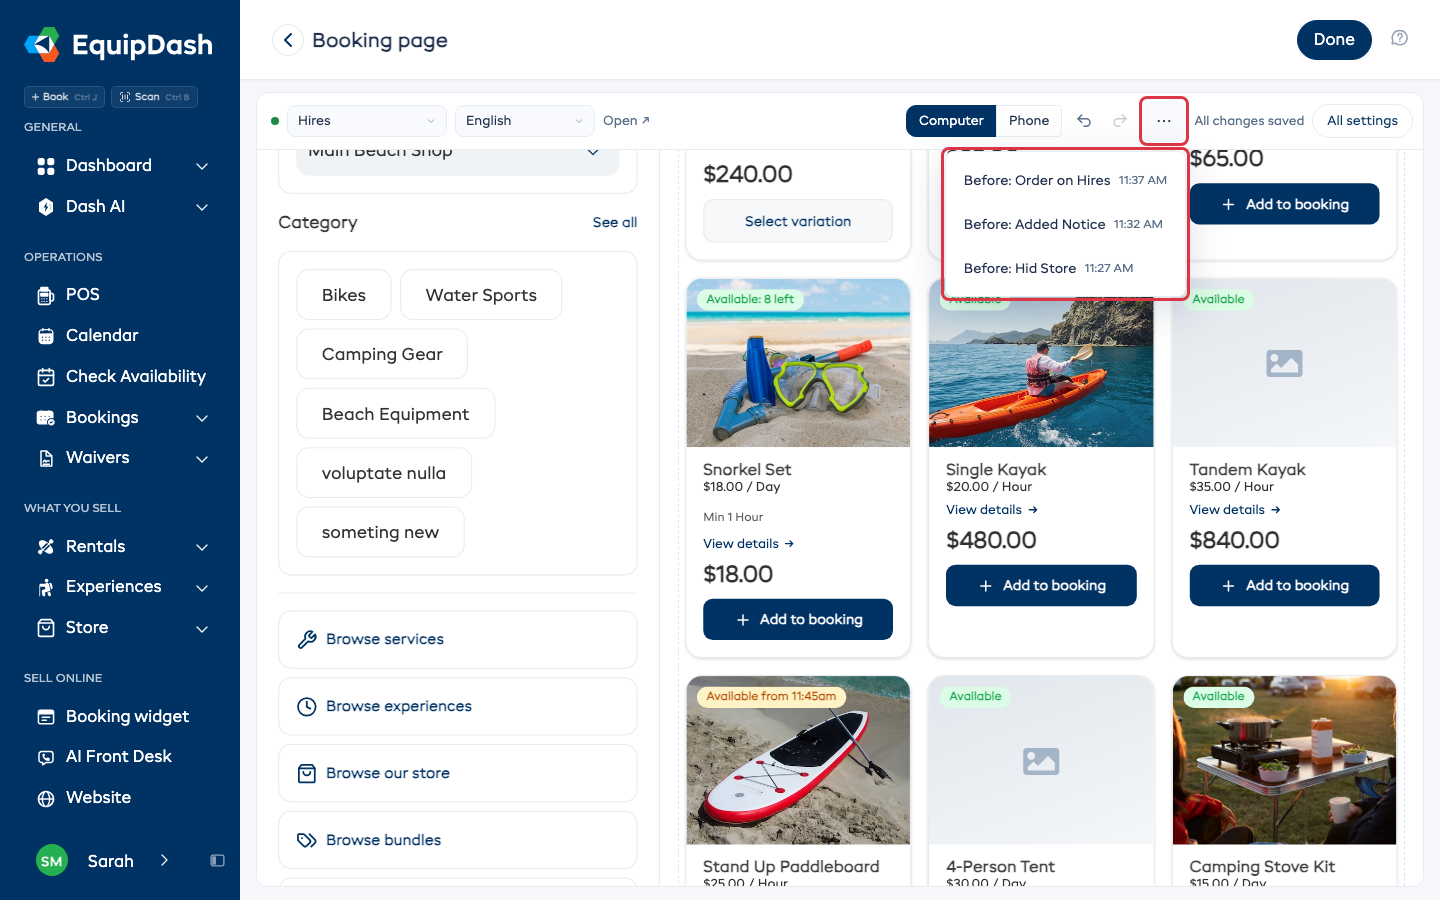Click the Snorkel Set photo
The height and width of the screenshot is (900, 1440).
pyautogui.click(x=798, y=363)
